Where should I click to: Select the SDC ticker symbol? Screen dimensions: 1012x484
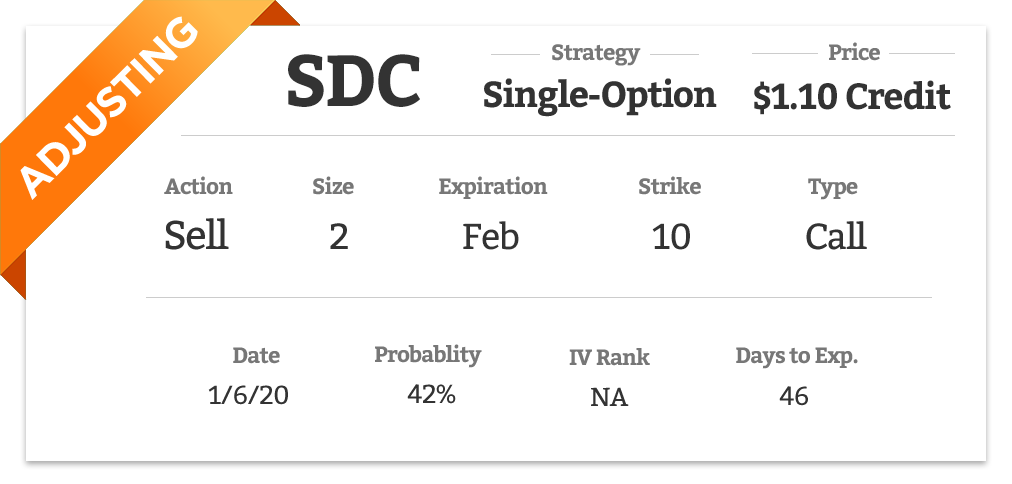tap(354, 83)
